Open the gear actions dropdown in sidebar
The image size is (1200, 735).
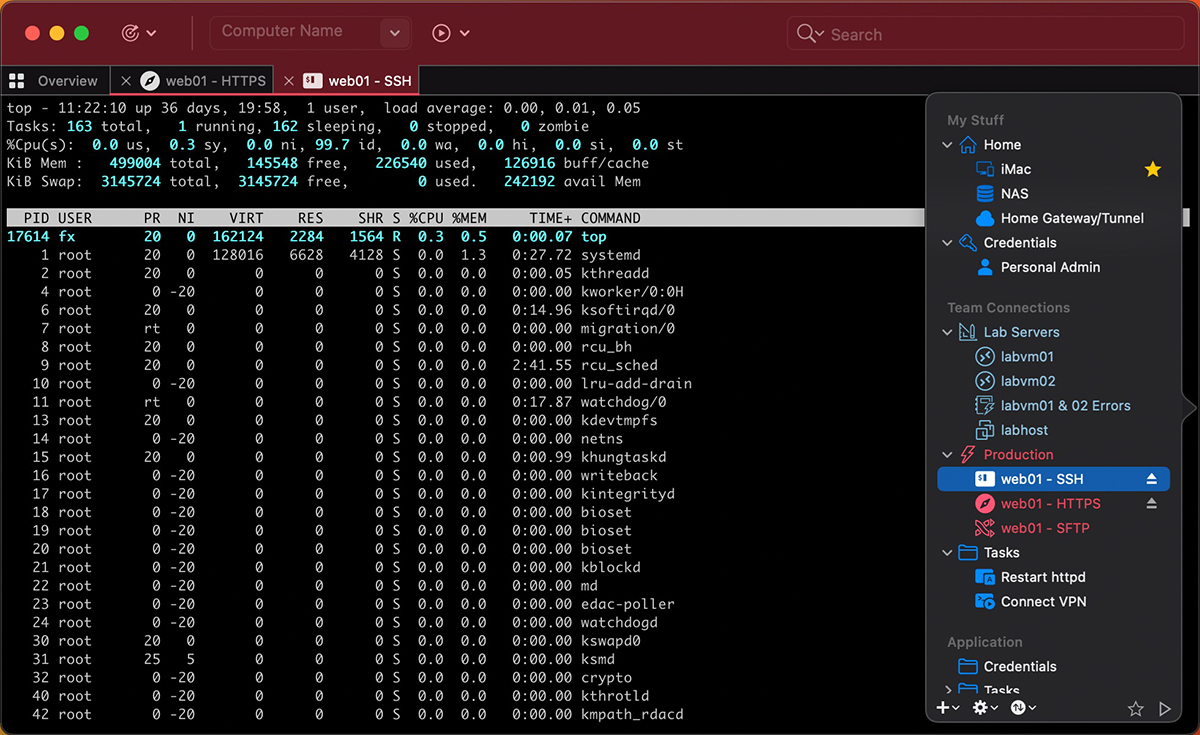tap(984, 708)
